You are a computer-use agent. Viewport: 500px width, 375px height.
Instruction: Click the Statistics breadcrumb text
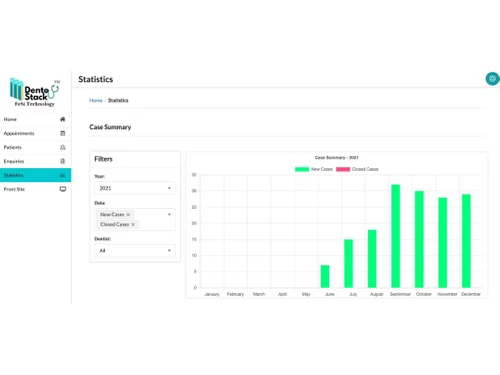tap(118, 100)
